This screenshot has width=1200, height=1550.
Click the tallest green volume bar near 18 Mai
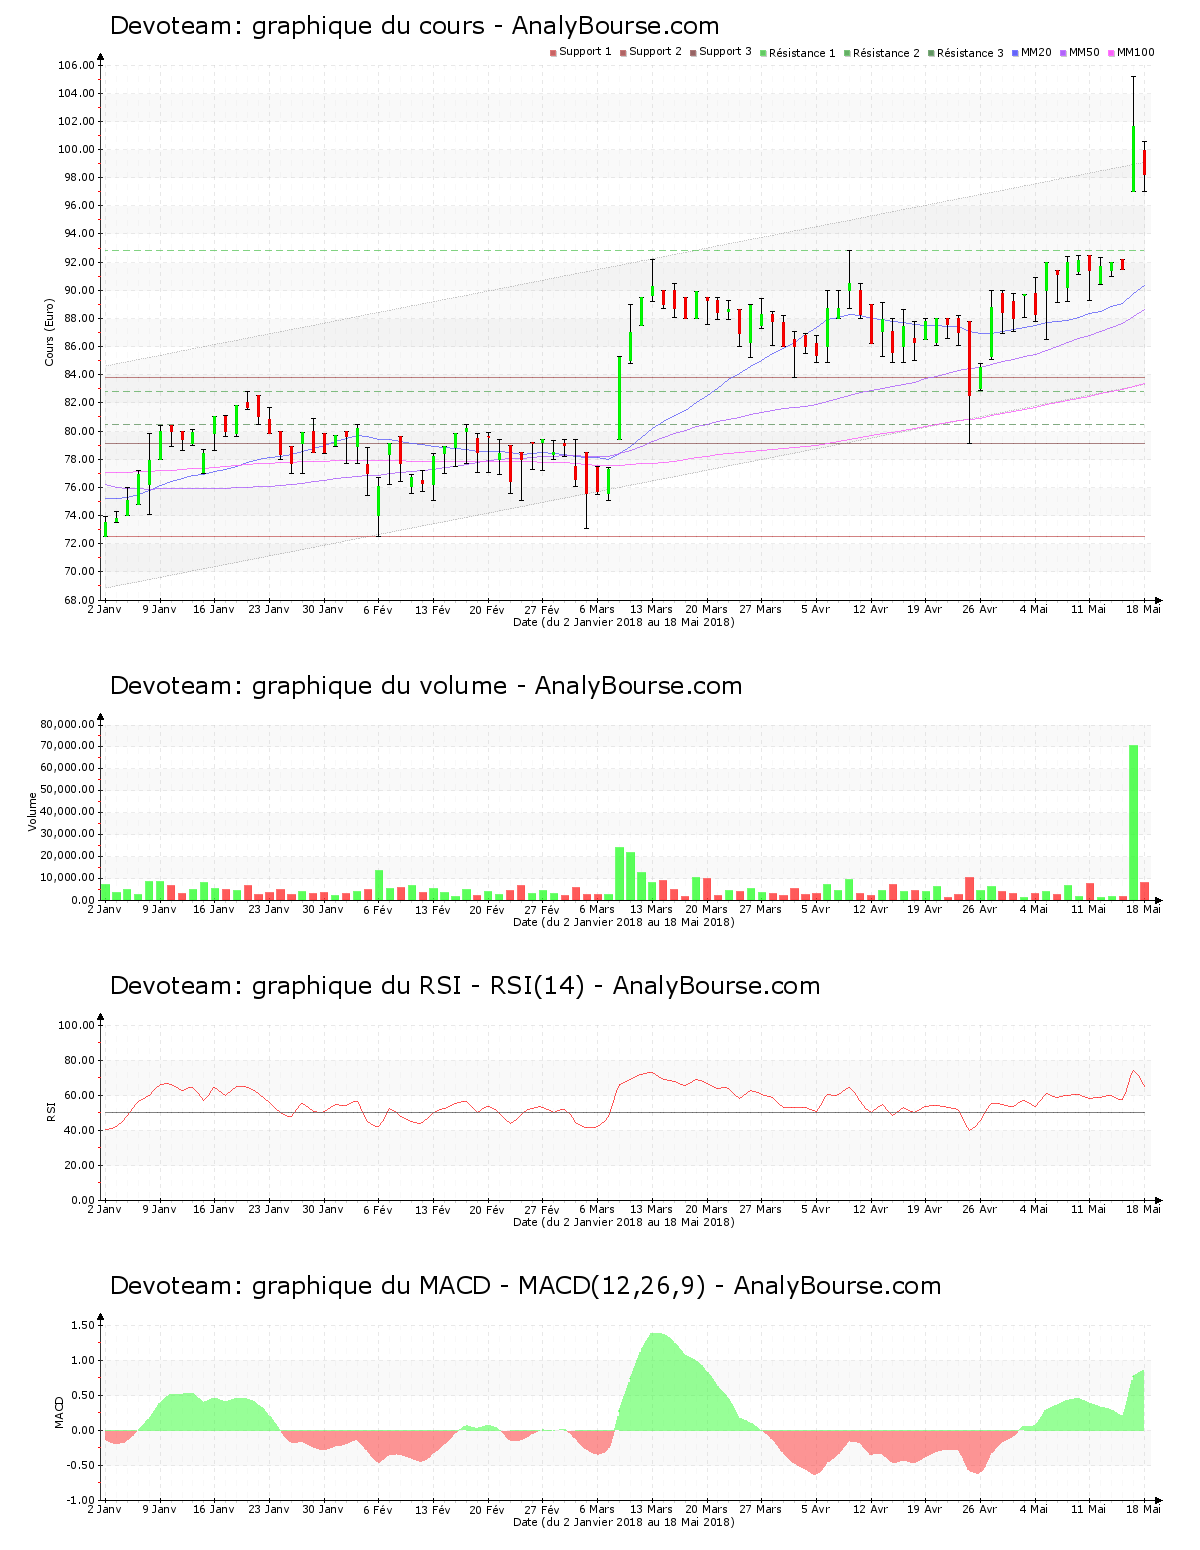(x=1134, y=822)
